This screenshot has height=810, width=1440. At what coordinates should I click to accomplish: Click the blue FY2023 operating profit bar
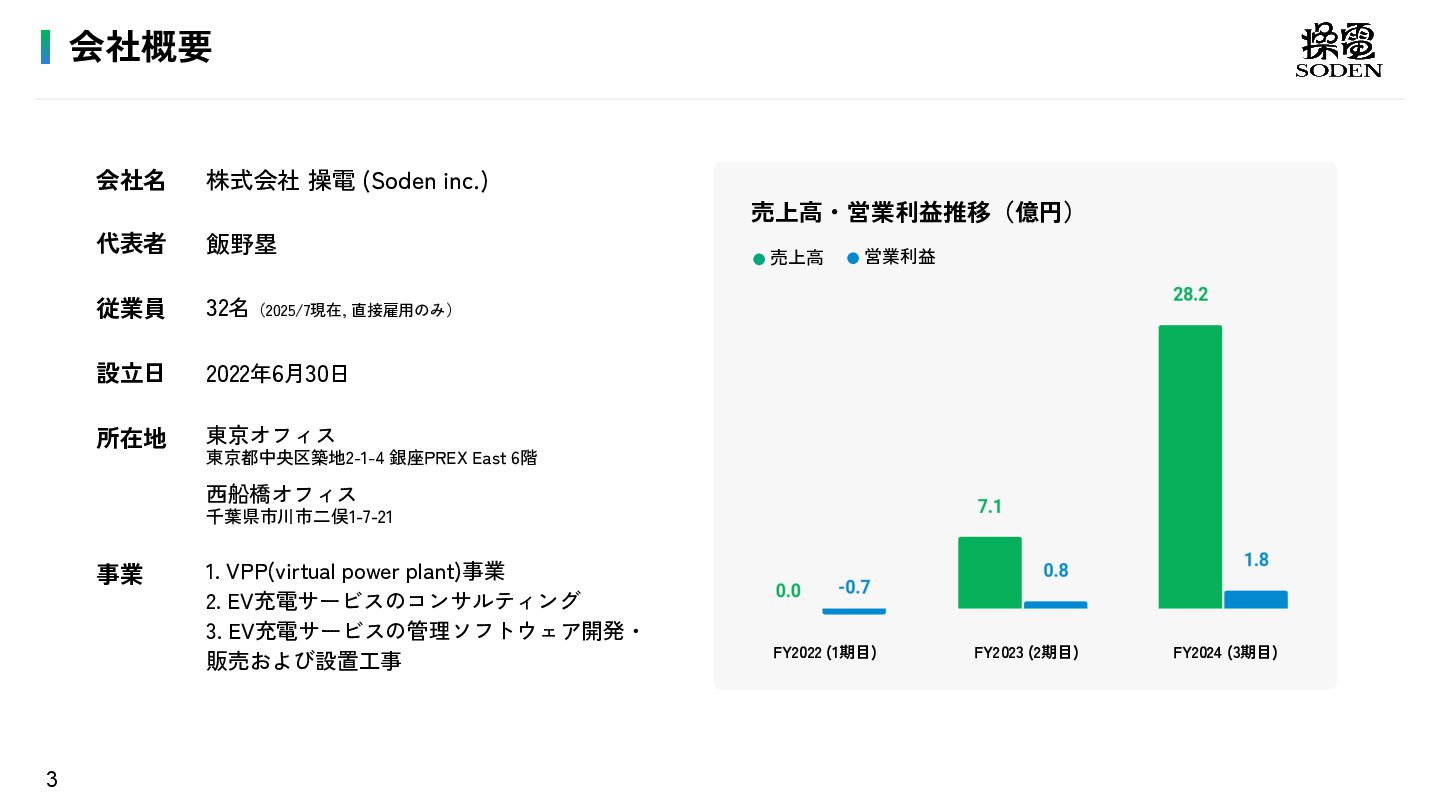1056,605
